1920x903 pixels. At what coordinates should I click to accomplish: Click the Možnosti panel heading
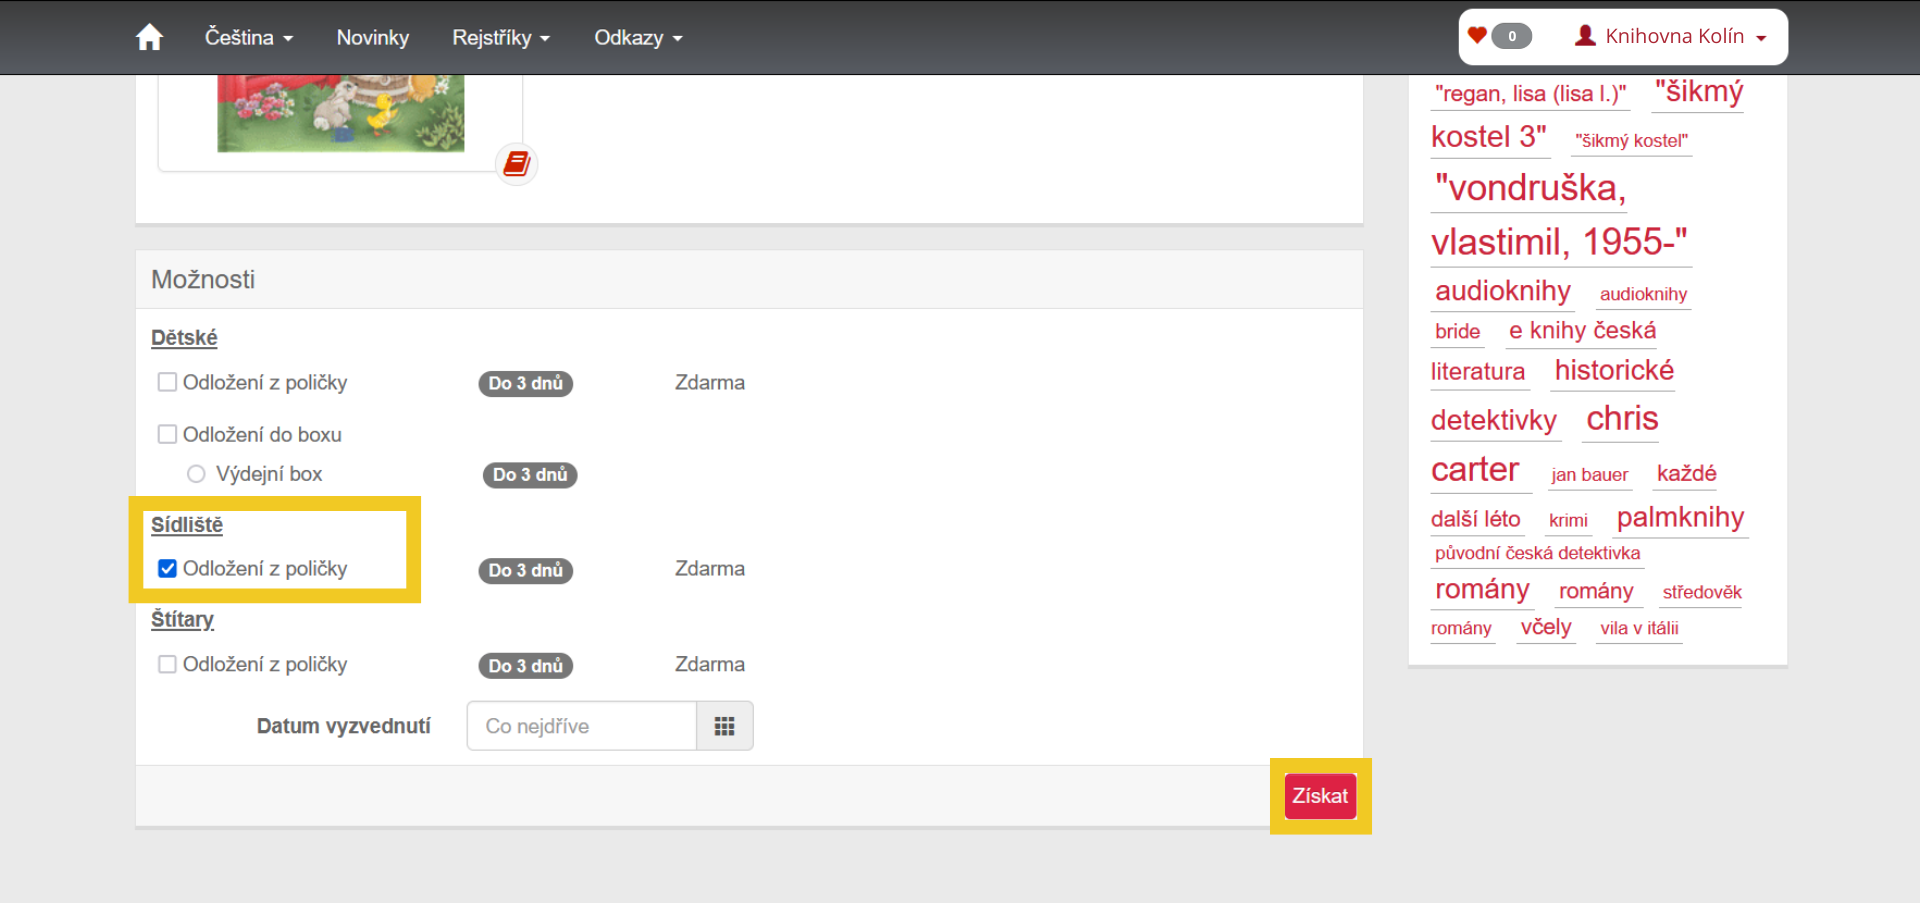[x=203, y=280]
